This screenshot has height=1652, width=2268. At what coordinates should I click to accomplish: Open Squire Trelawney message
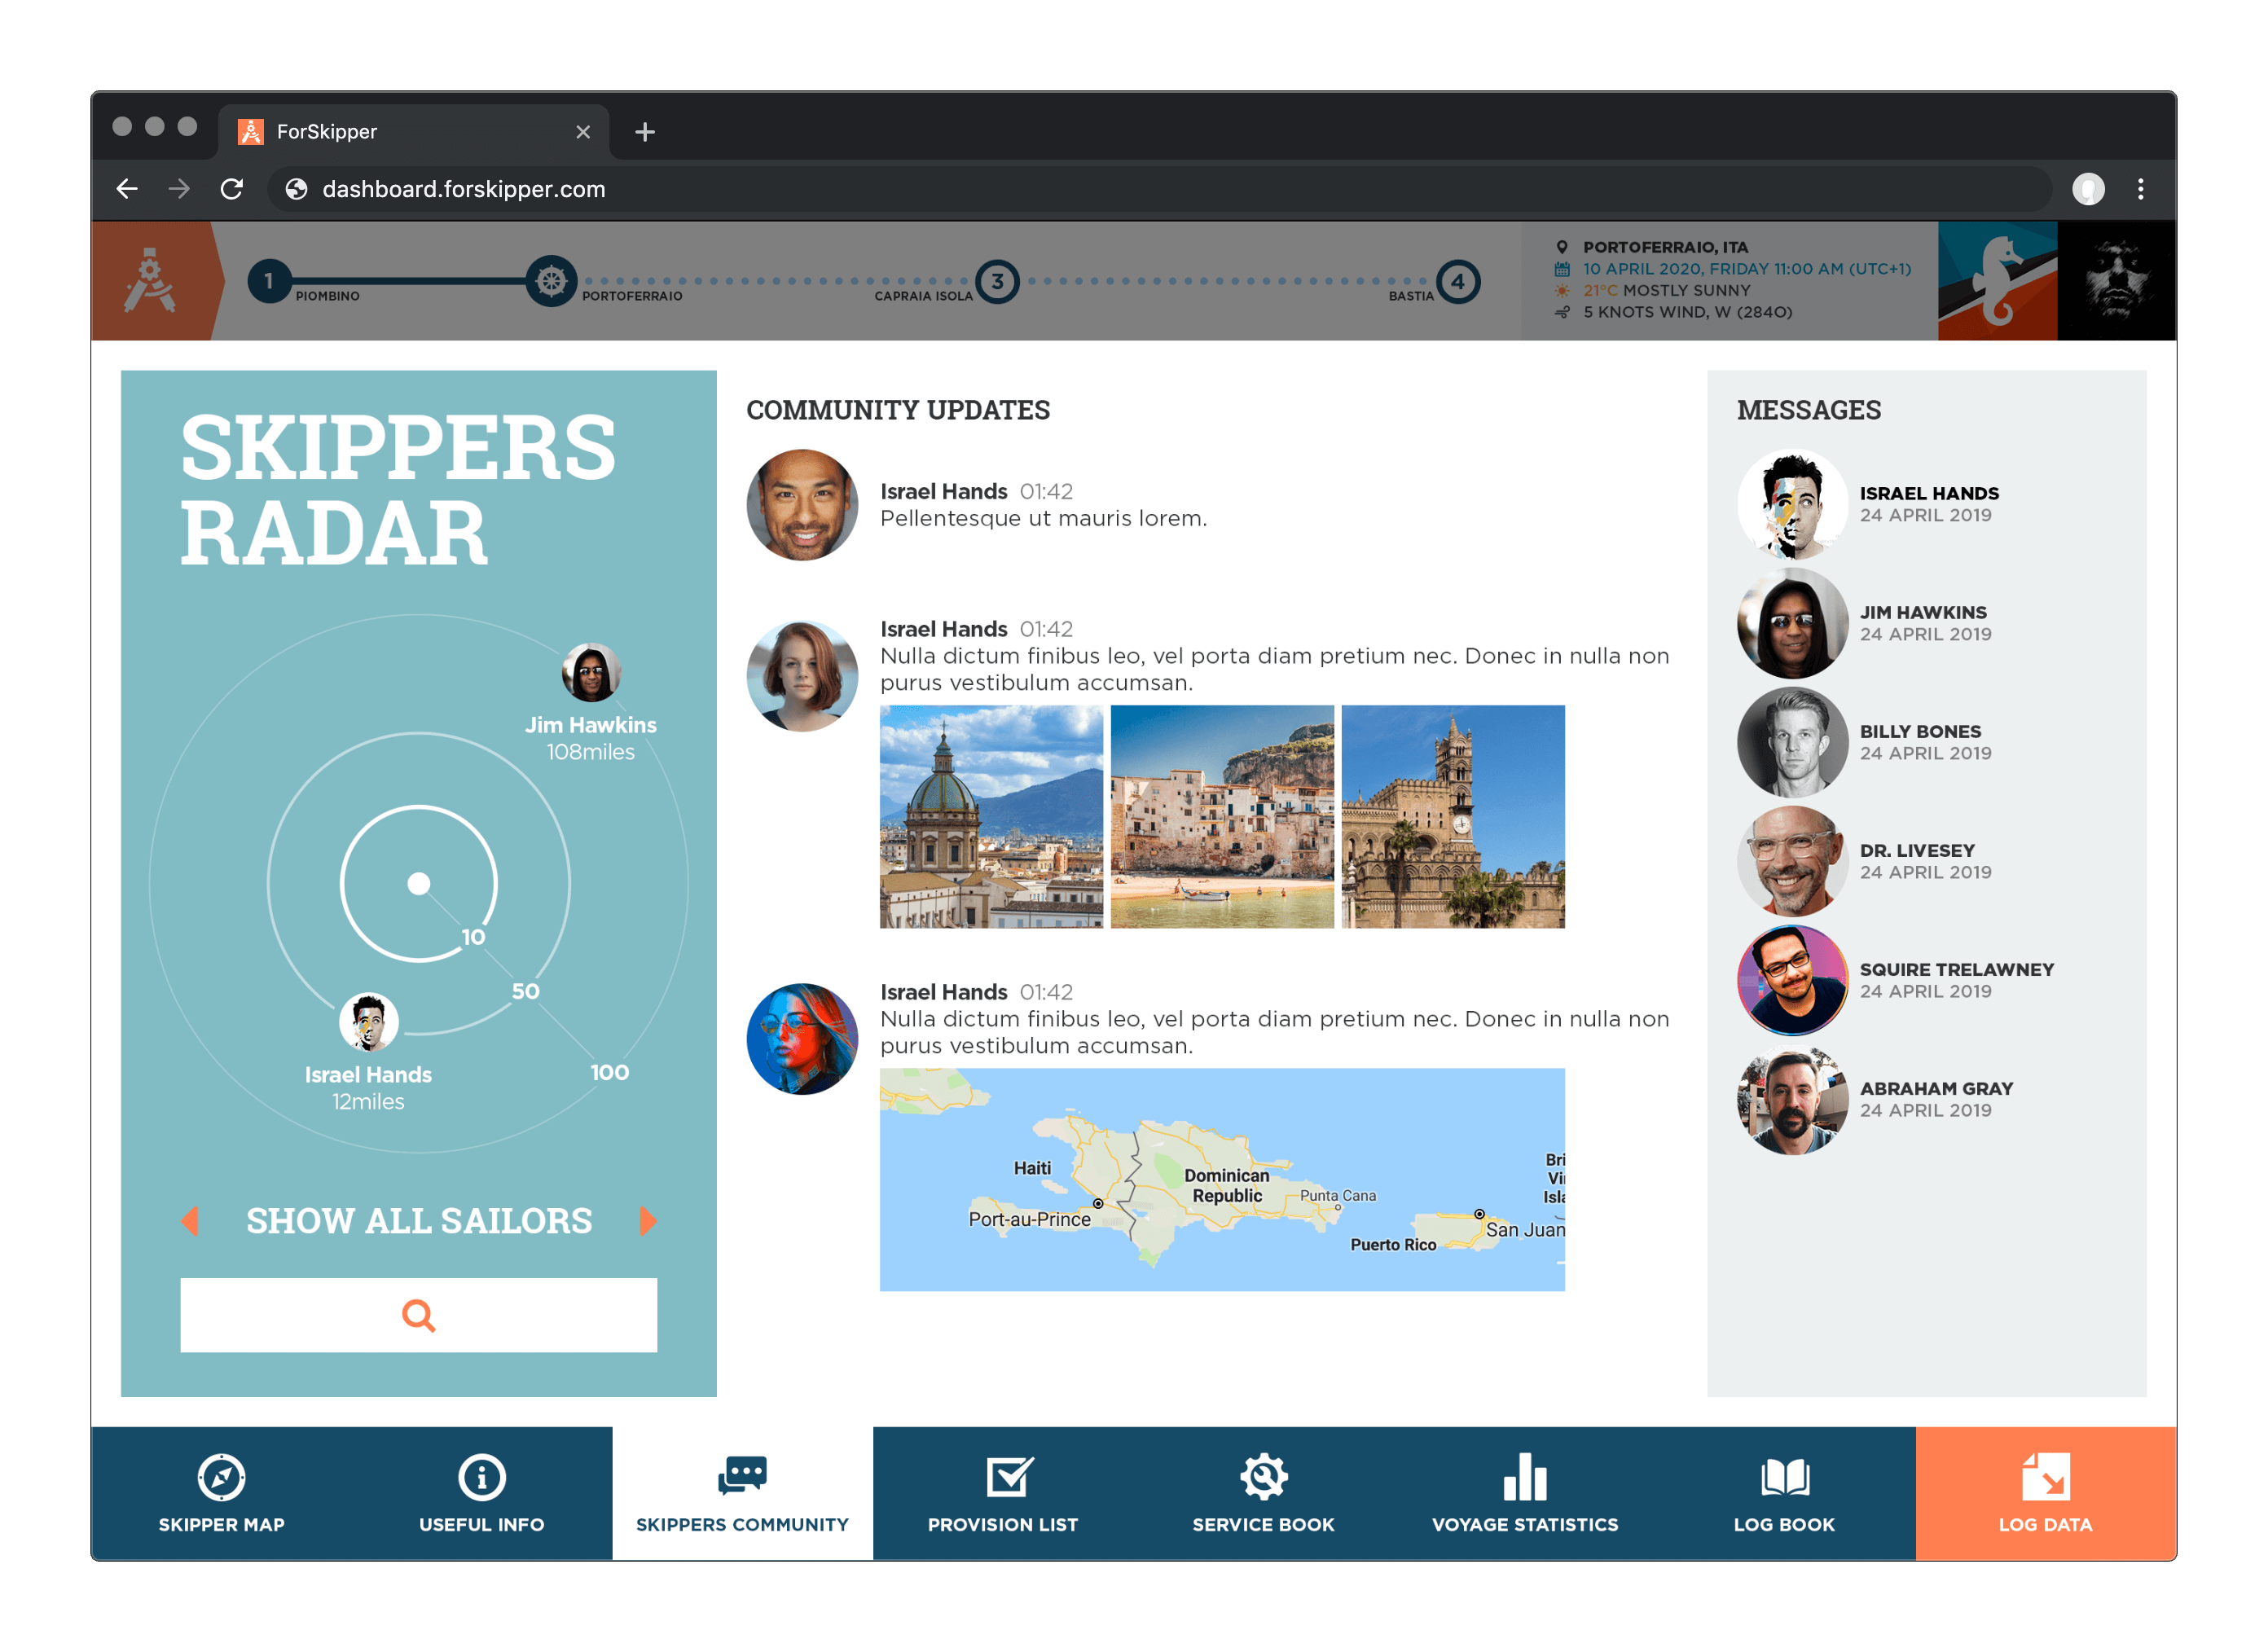pos(1955,980)
